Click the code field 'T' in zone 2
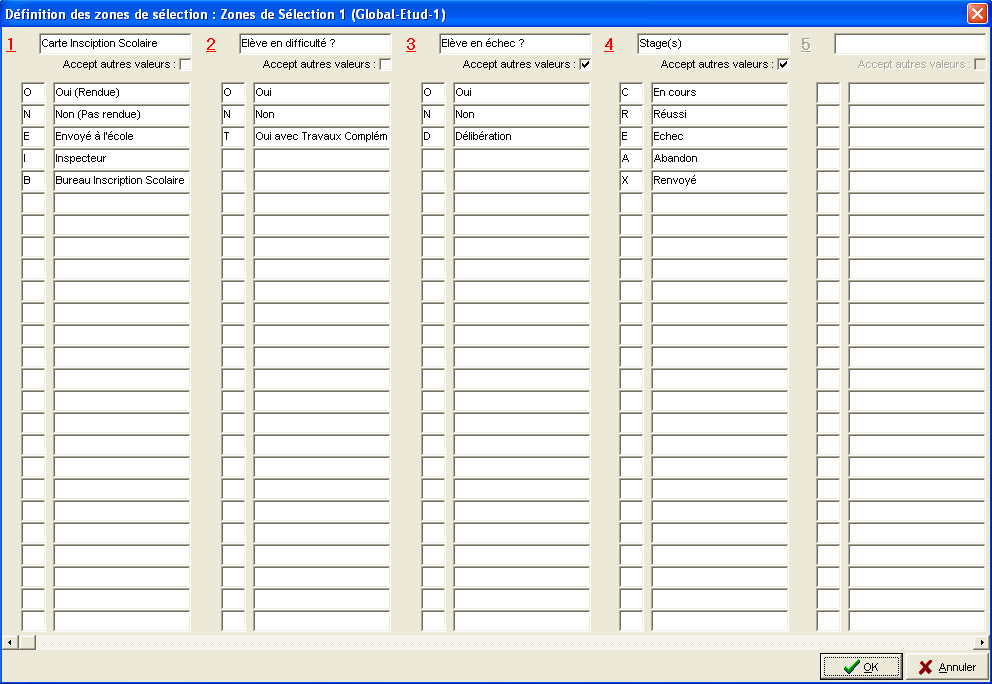The height and width of the screenshot is (684, 992). (233, 137)
